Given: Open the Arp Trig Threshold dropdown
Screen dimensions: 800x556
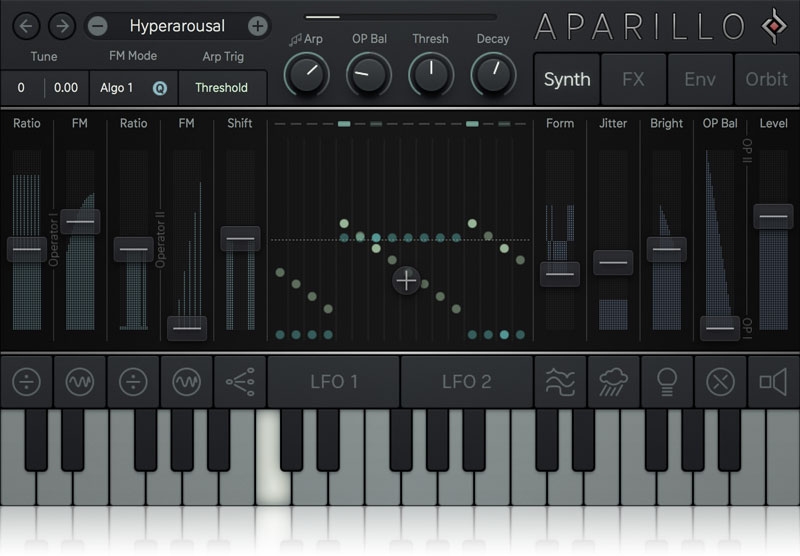Looking at the screenshot, I should [x=222, y=88].
